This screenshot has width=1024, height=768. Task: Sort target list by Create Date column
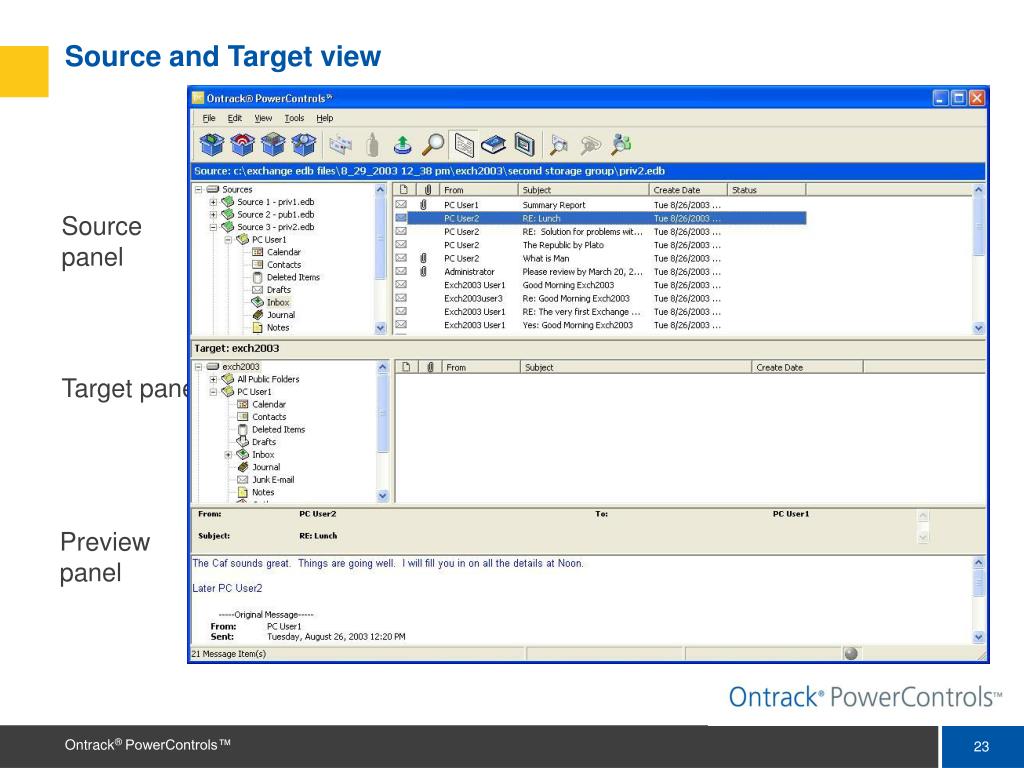(807, 368)
